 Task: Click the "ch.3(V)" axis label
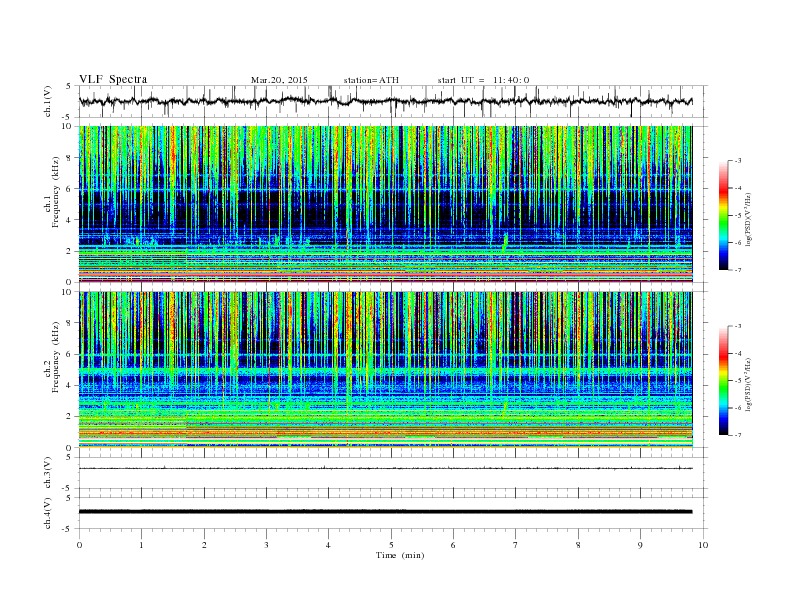pos(48,473)
